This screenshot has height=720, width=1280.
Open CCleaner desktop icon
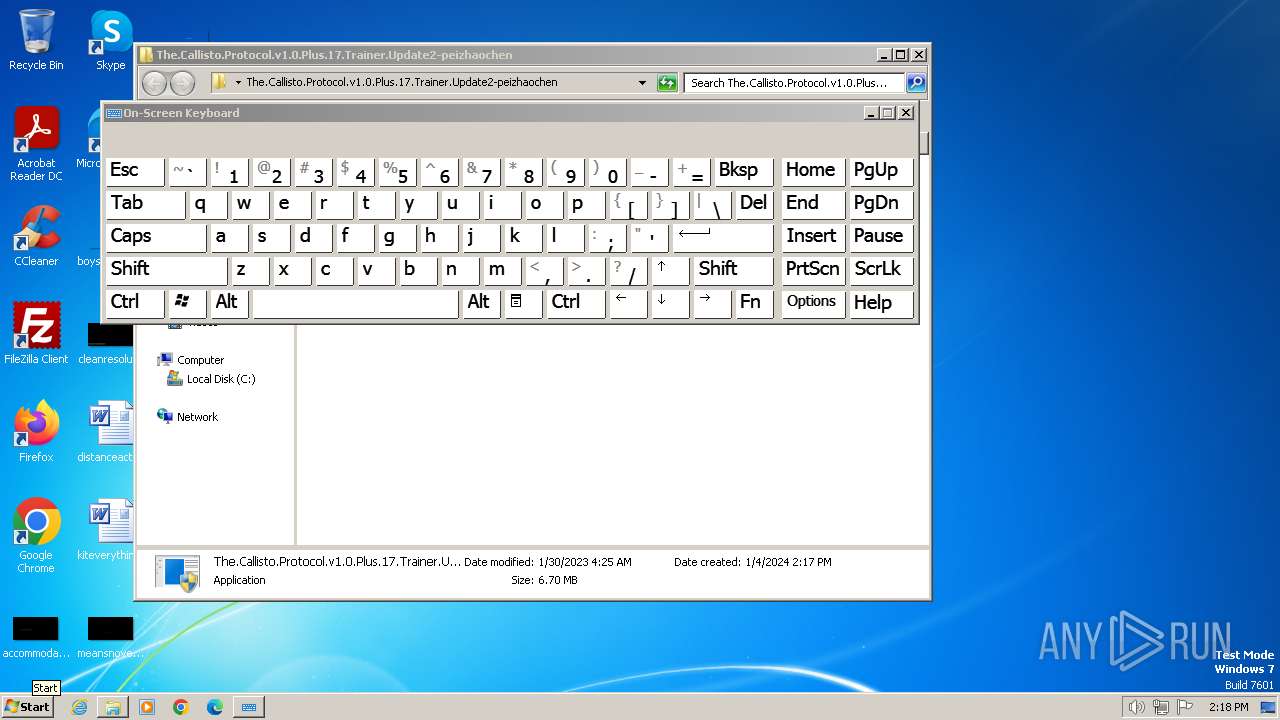click(x=36, y=237)
